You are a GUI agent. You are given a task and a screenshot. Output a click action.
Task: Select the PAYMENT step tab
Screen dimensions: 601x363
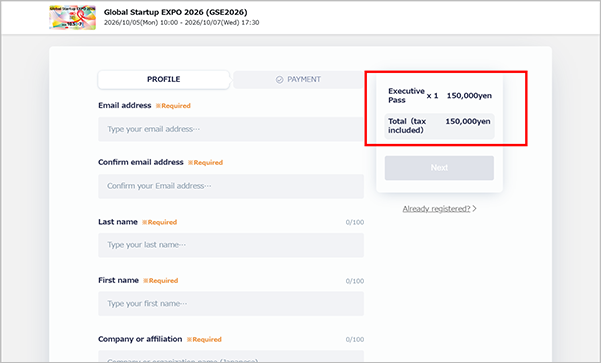point(298,79)
